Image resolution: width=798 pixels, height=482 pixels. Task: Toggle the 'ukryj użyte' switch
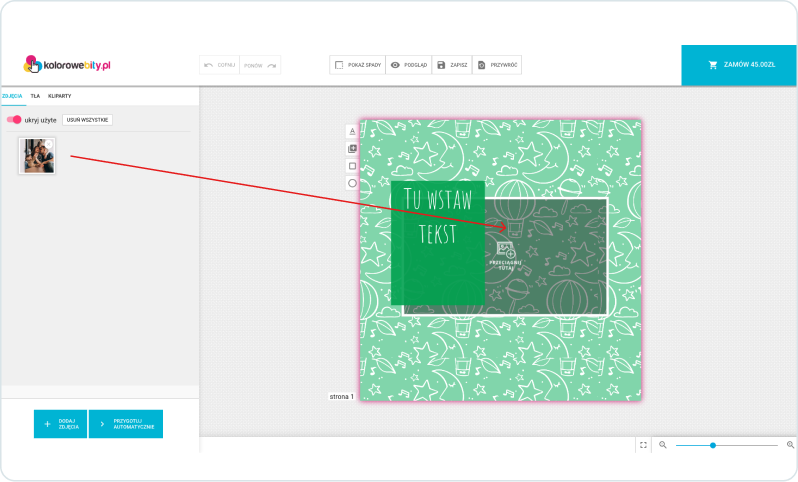14,120
